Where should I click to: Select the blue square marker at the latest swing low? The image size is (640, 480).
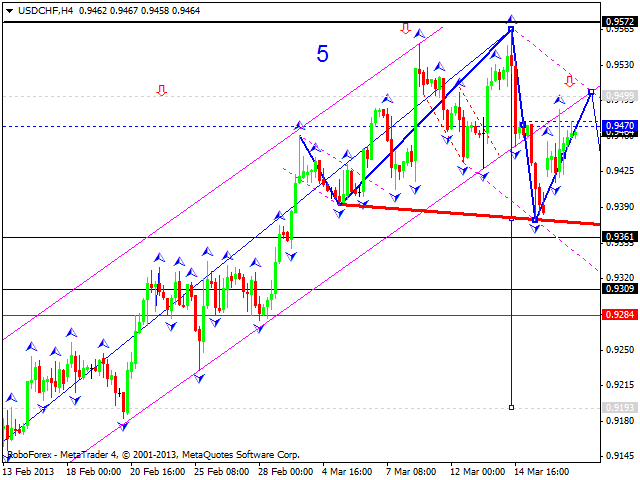[x=536, y=219]
